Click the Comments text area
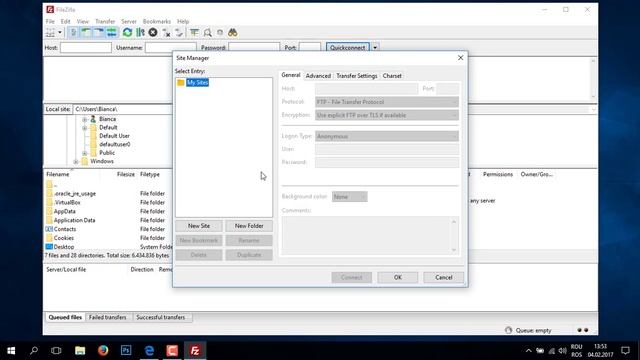 pyautogui.click(x=367, y=236)
